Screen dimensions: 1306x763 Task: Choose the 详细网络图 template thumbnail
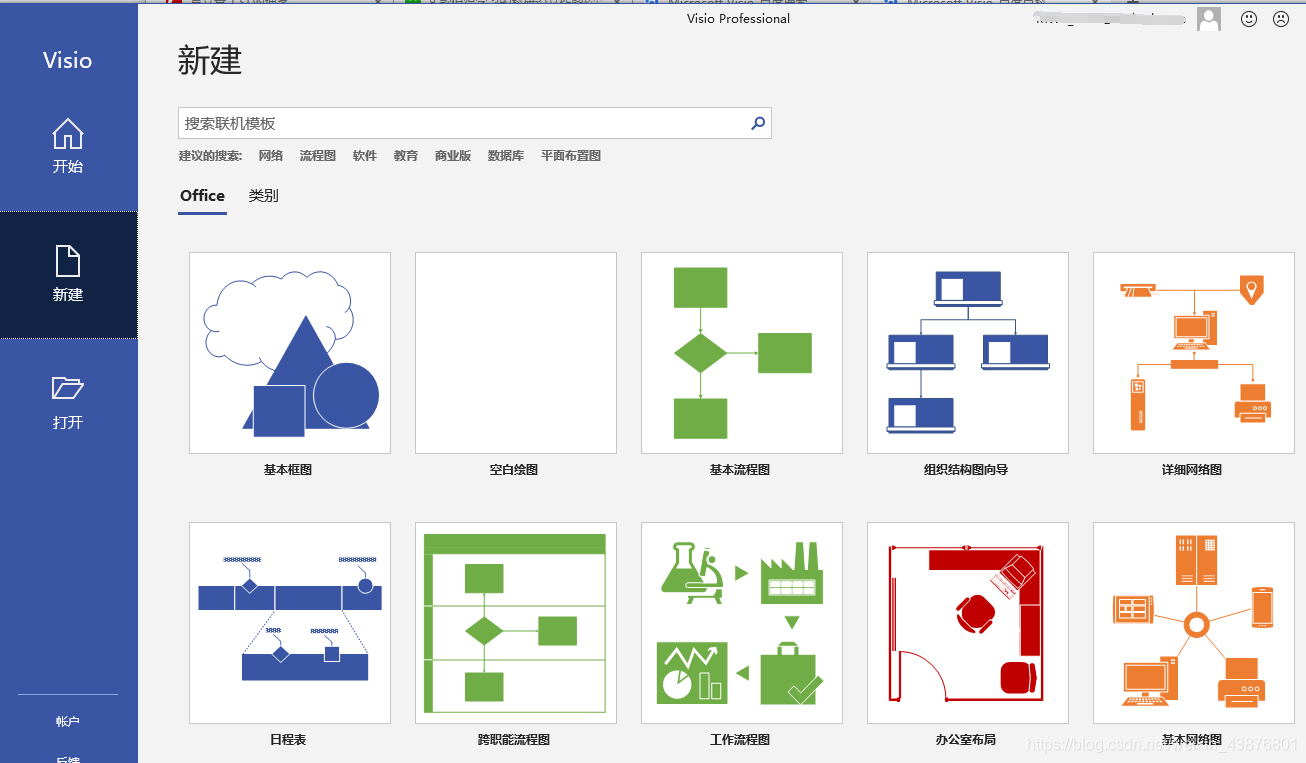pyautogui.click(x=1194, y=353)
